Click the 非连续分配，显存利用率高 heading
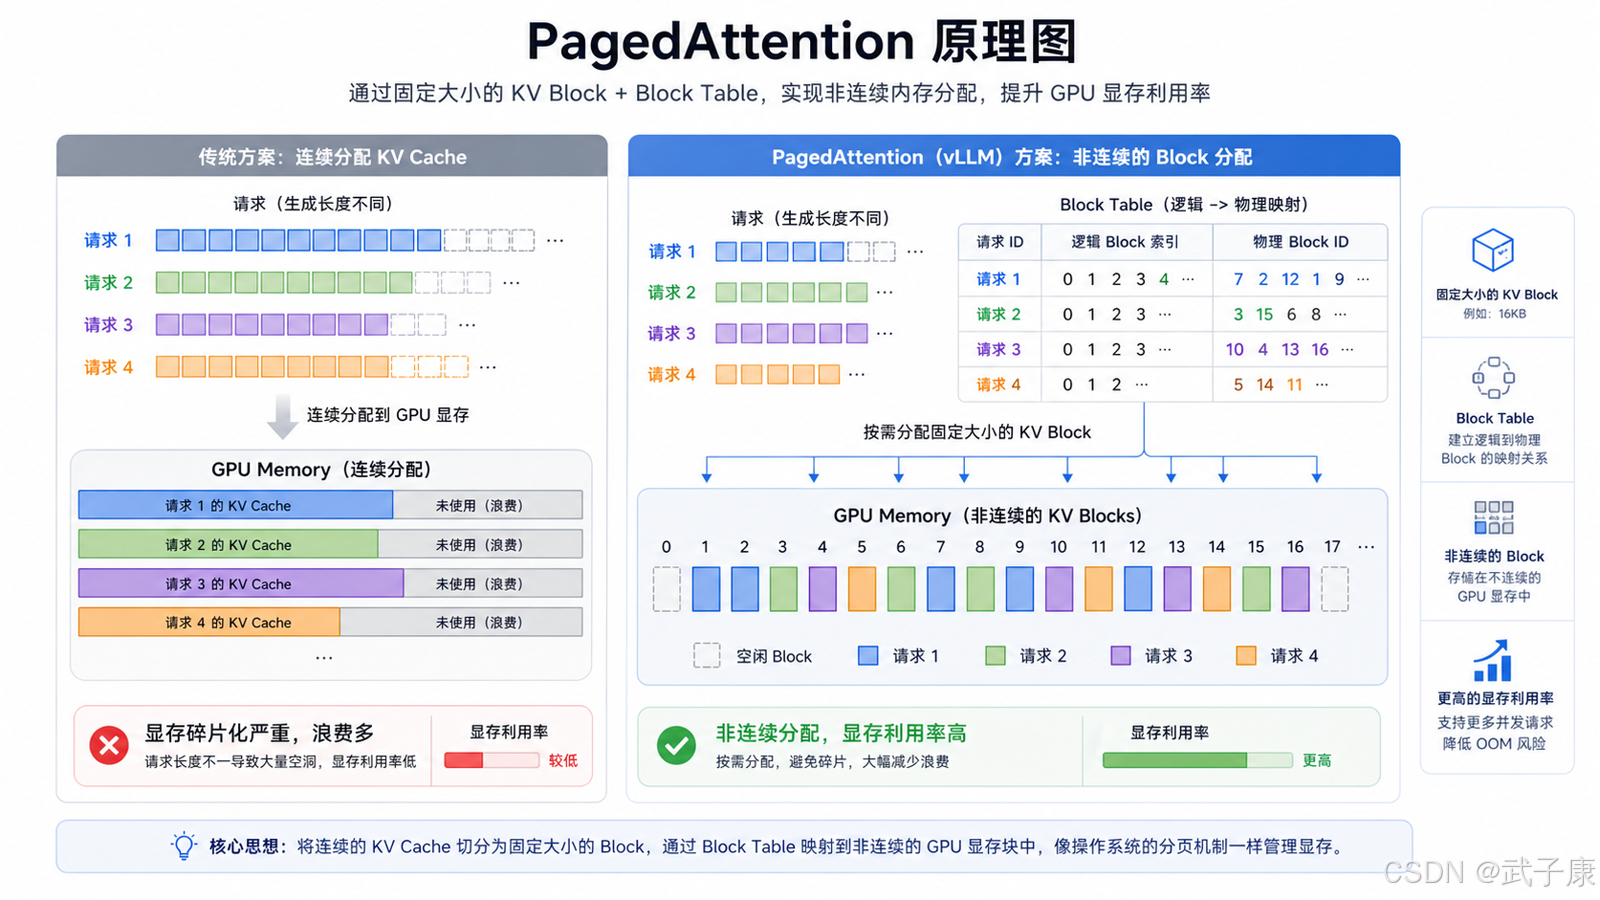Screen dimensions: 1600x900 click(841, 733)
